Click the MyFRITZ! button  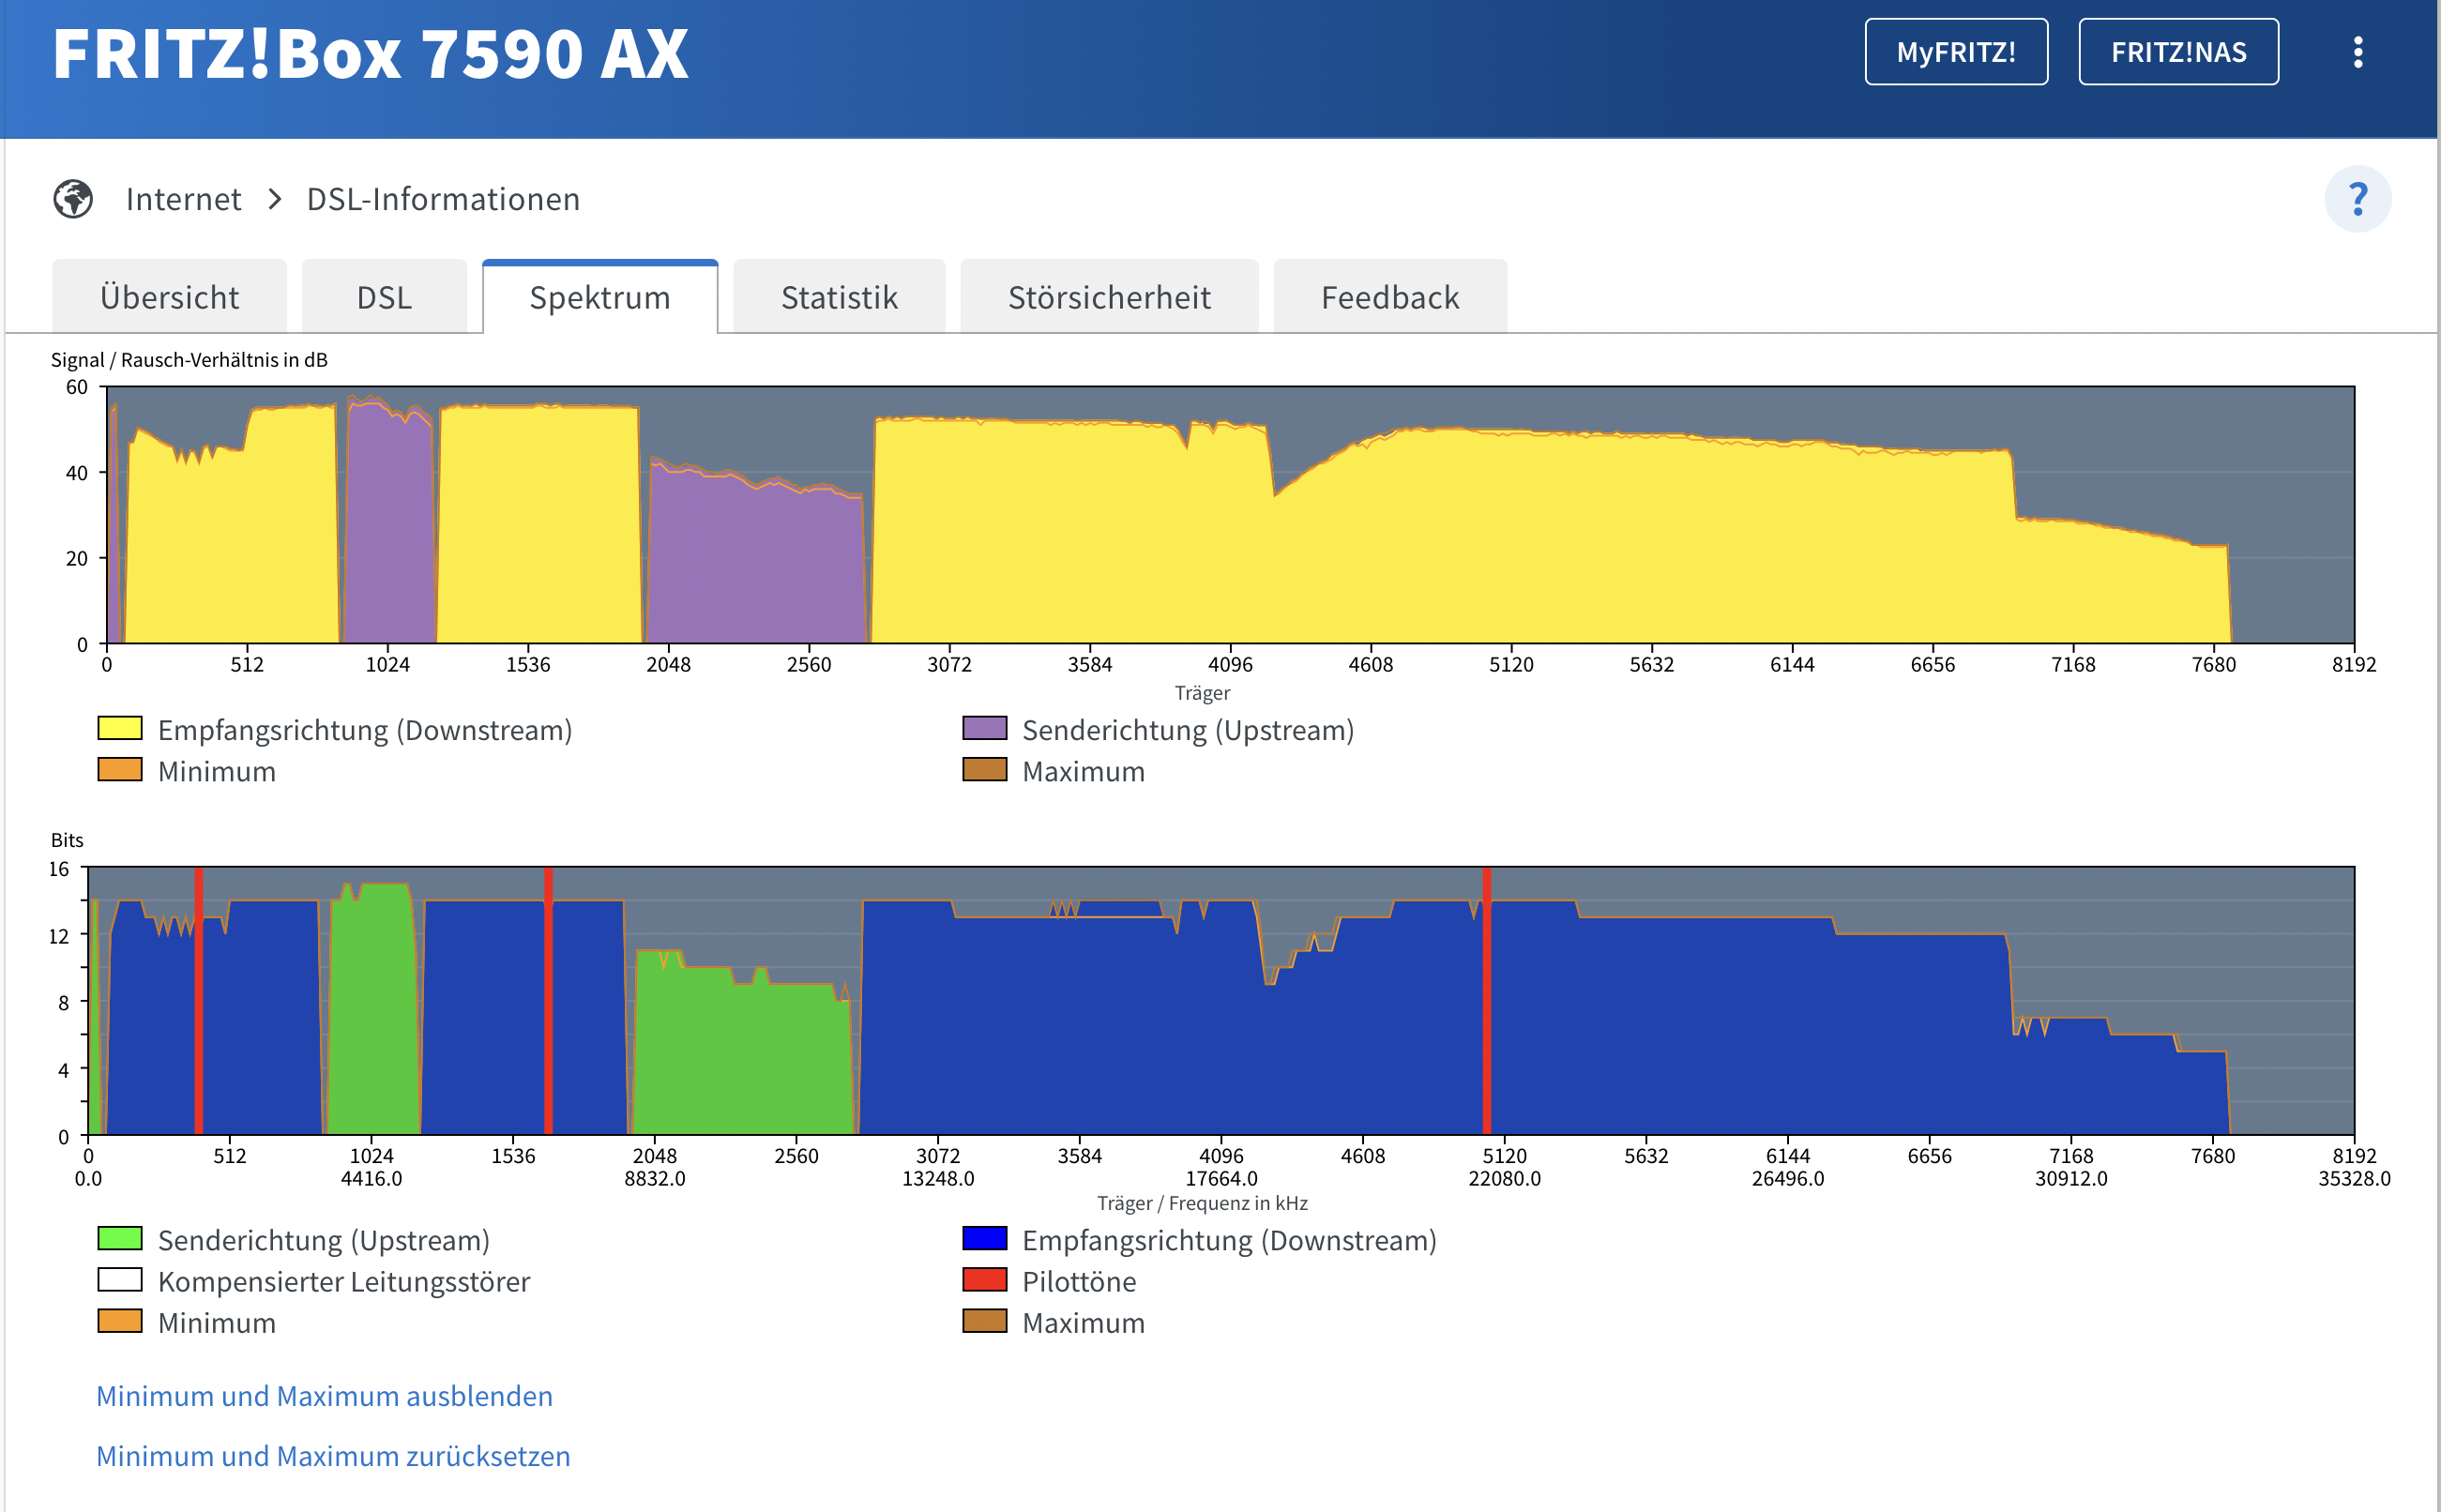click(x=1955, y=52)
